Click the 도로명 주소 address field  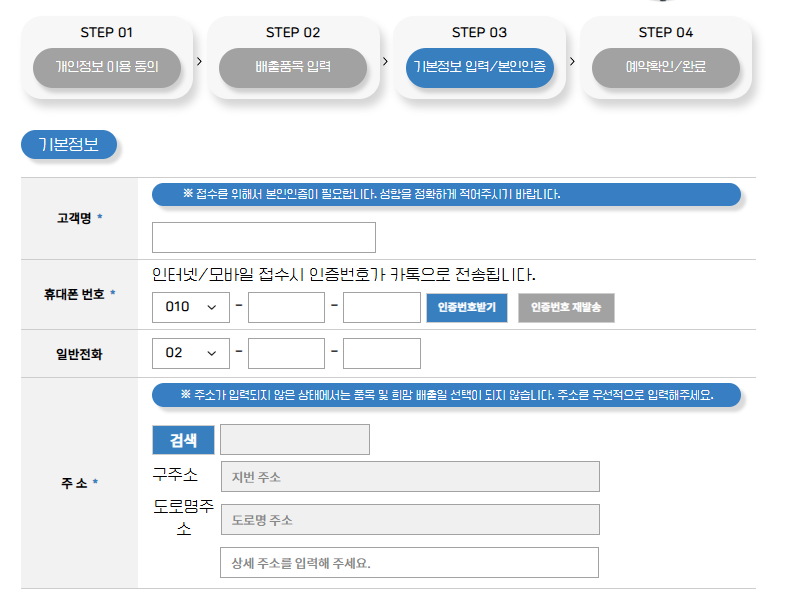[410, 519]
